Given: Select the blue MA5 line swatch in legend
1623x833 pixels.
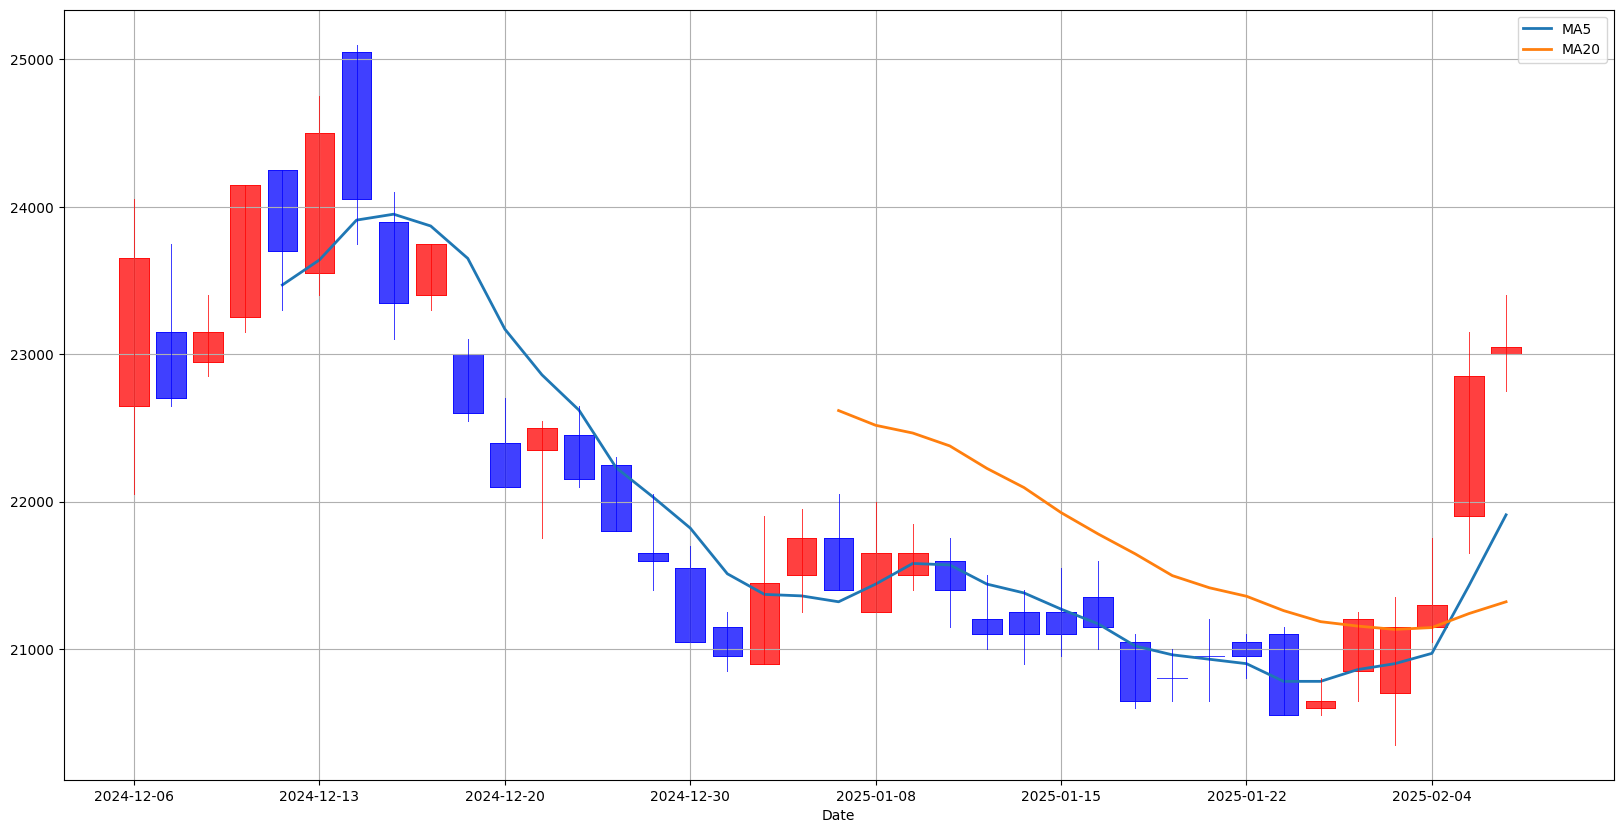Looking at the screenshot, I should click(x=1538, y=29).
